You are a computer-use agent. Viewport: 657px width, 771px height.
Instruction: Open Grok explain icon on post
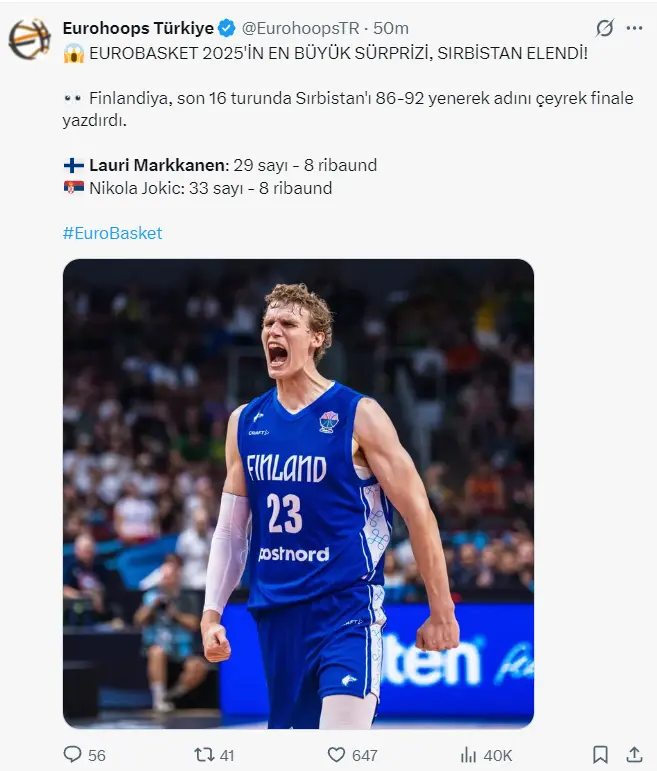point(604,28)
